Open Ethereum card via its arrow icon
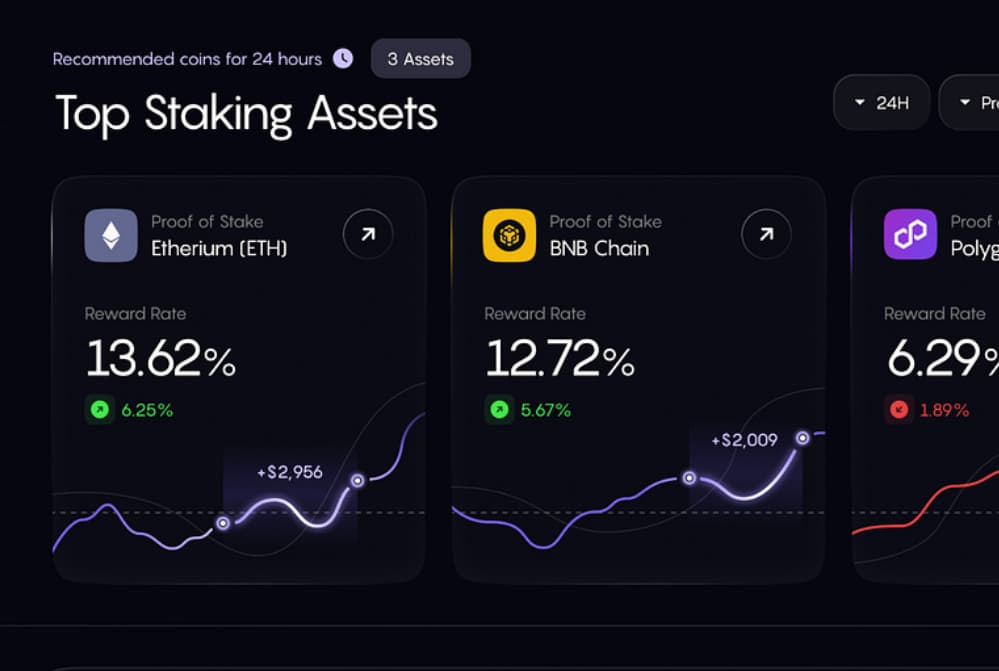This screenshot has width=999, height=671. click(x=367, y=234)
